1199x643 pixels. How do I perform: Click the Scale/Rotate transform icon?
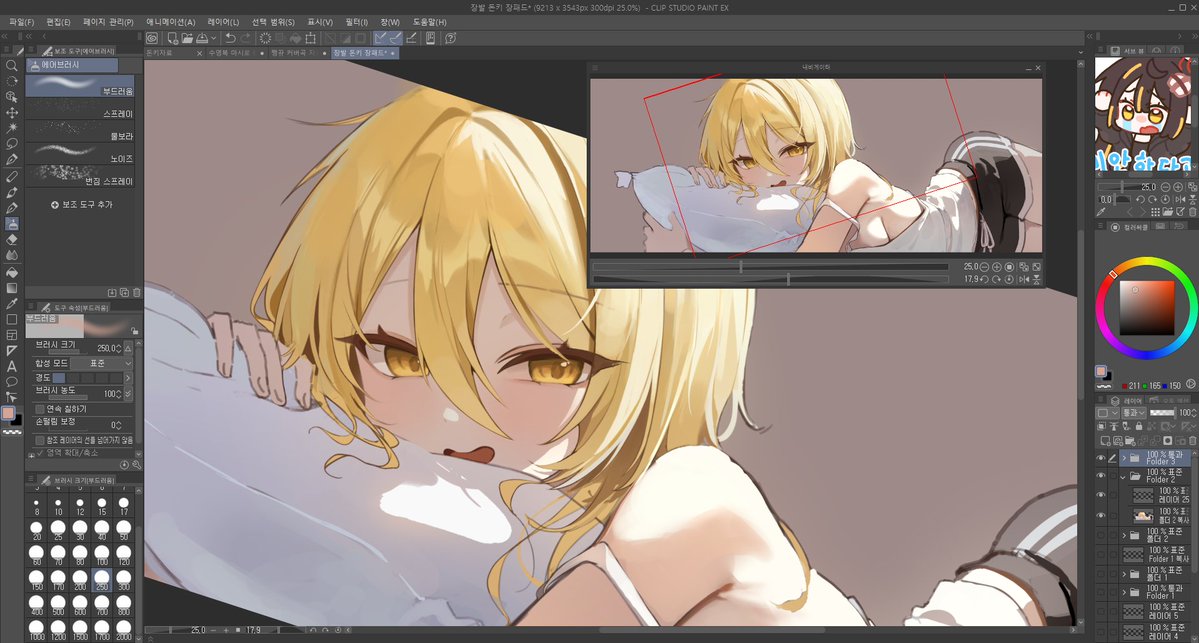(x=310, y=37)
